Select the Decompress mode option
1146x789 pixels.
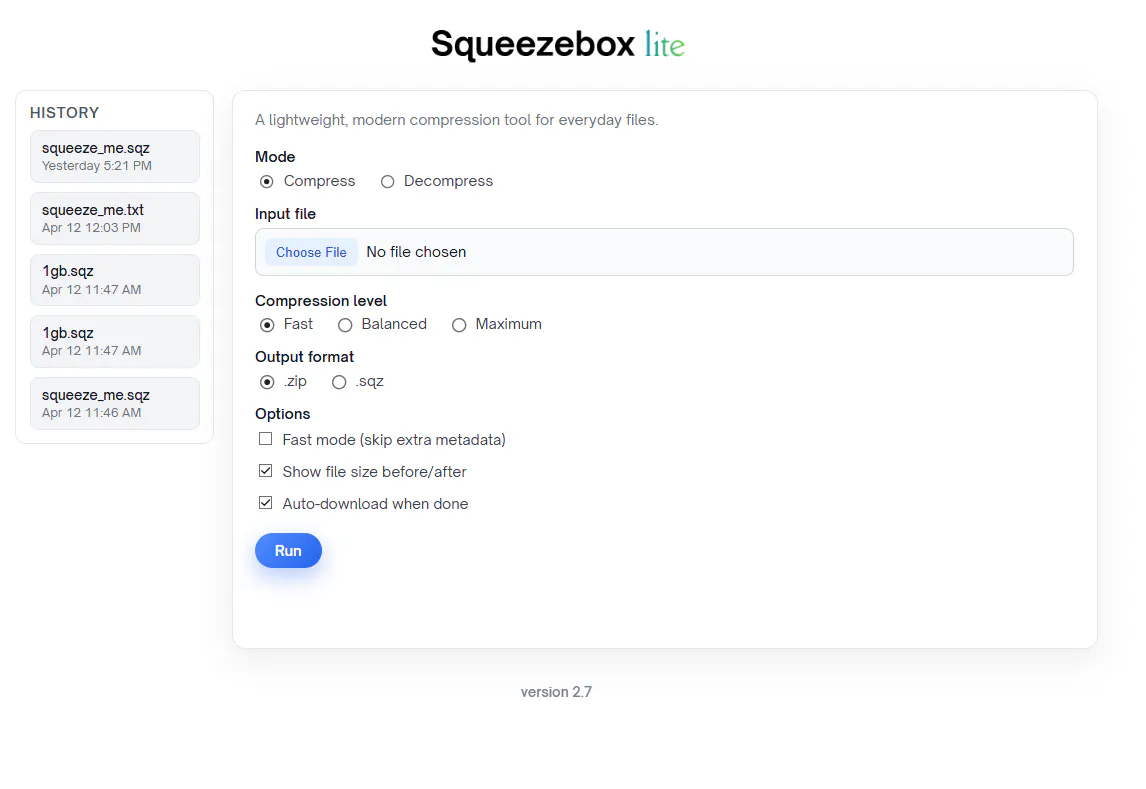point(387,181)
